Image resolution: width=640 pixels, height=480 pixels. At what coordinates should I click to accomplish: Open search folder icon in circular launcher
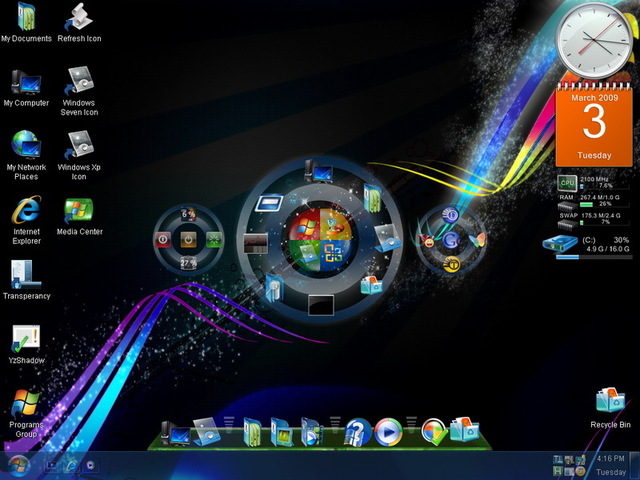pos(274,287)
